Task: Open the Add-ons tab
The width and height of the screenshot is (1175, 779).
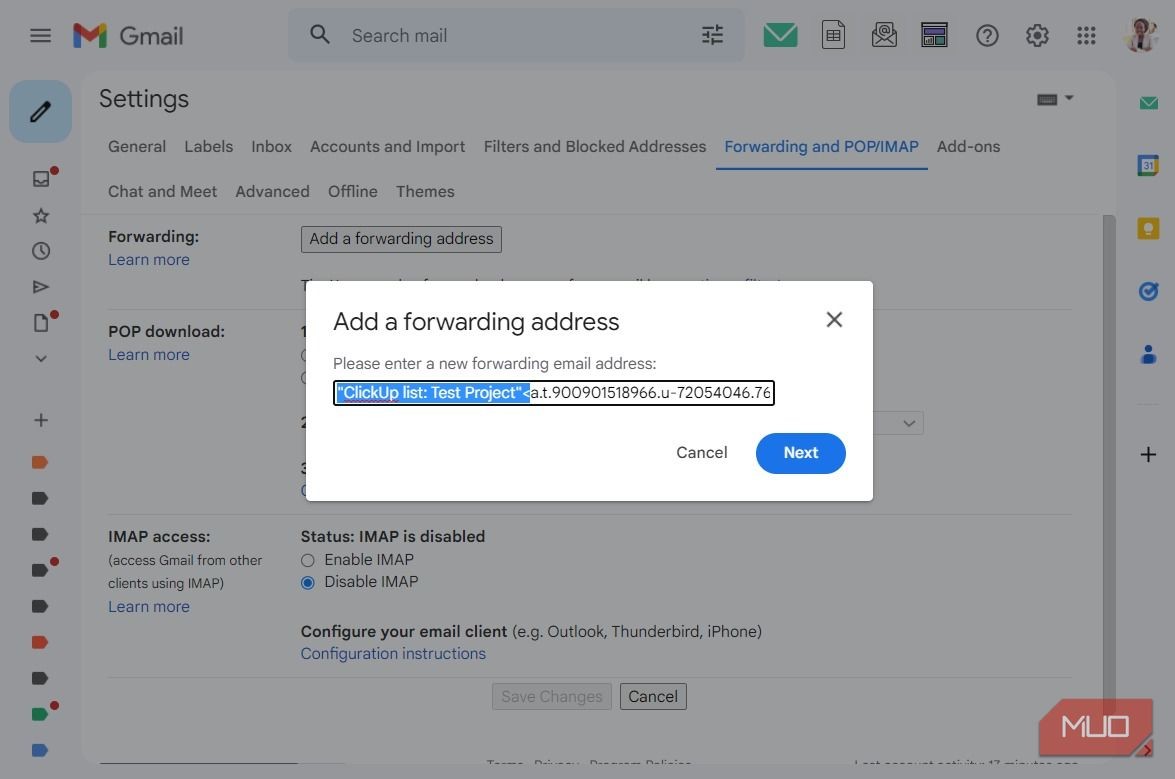Action: tap(968, 147)
